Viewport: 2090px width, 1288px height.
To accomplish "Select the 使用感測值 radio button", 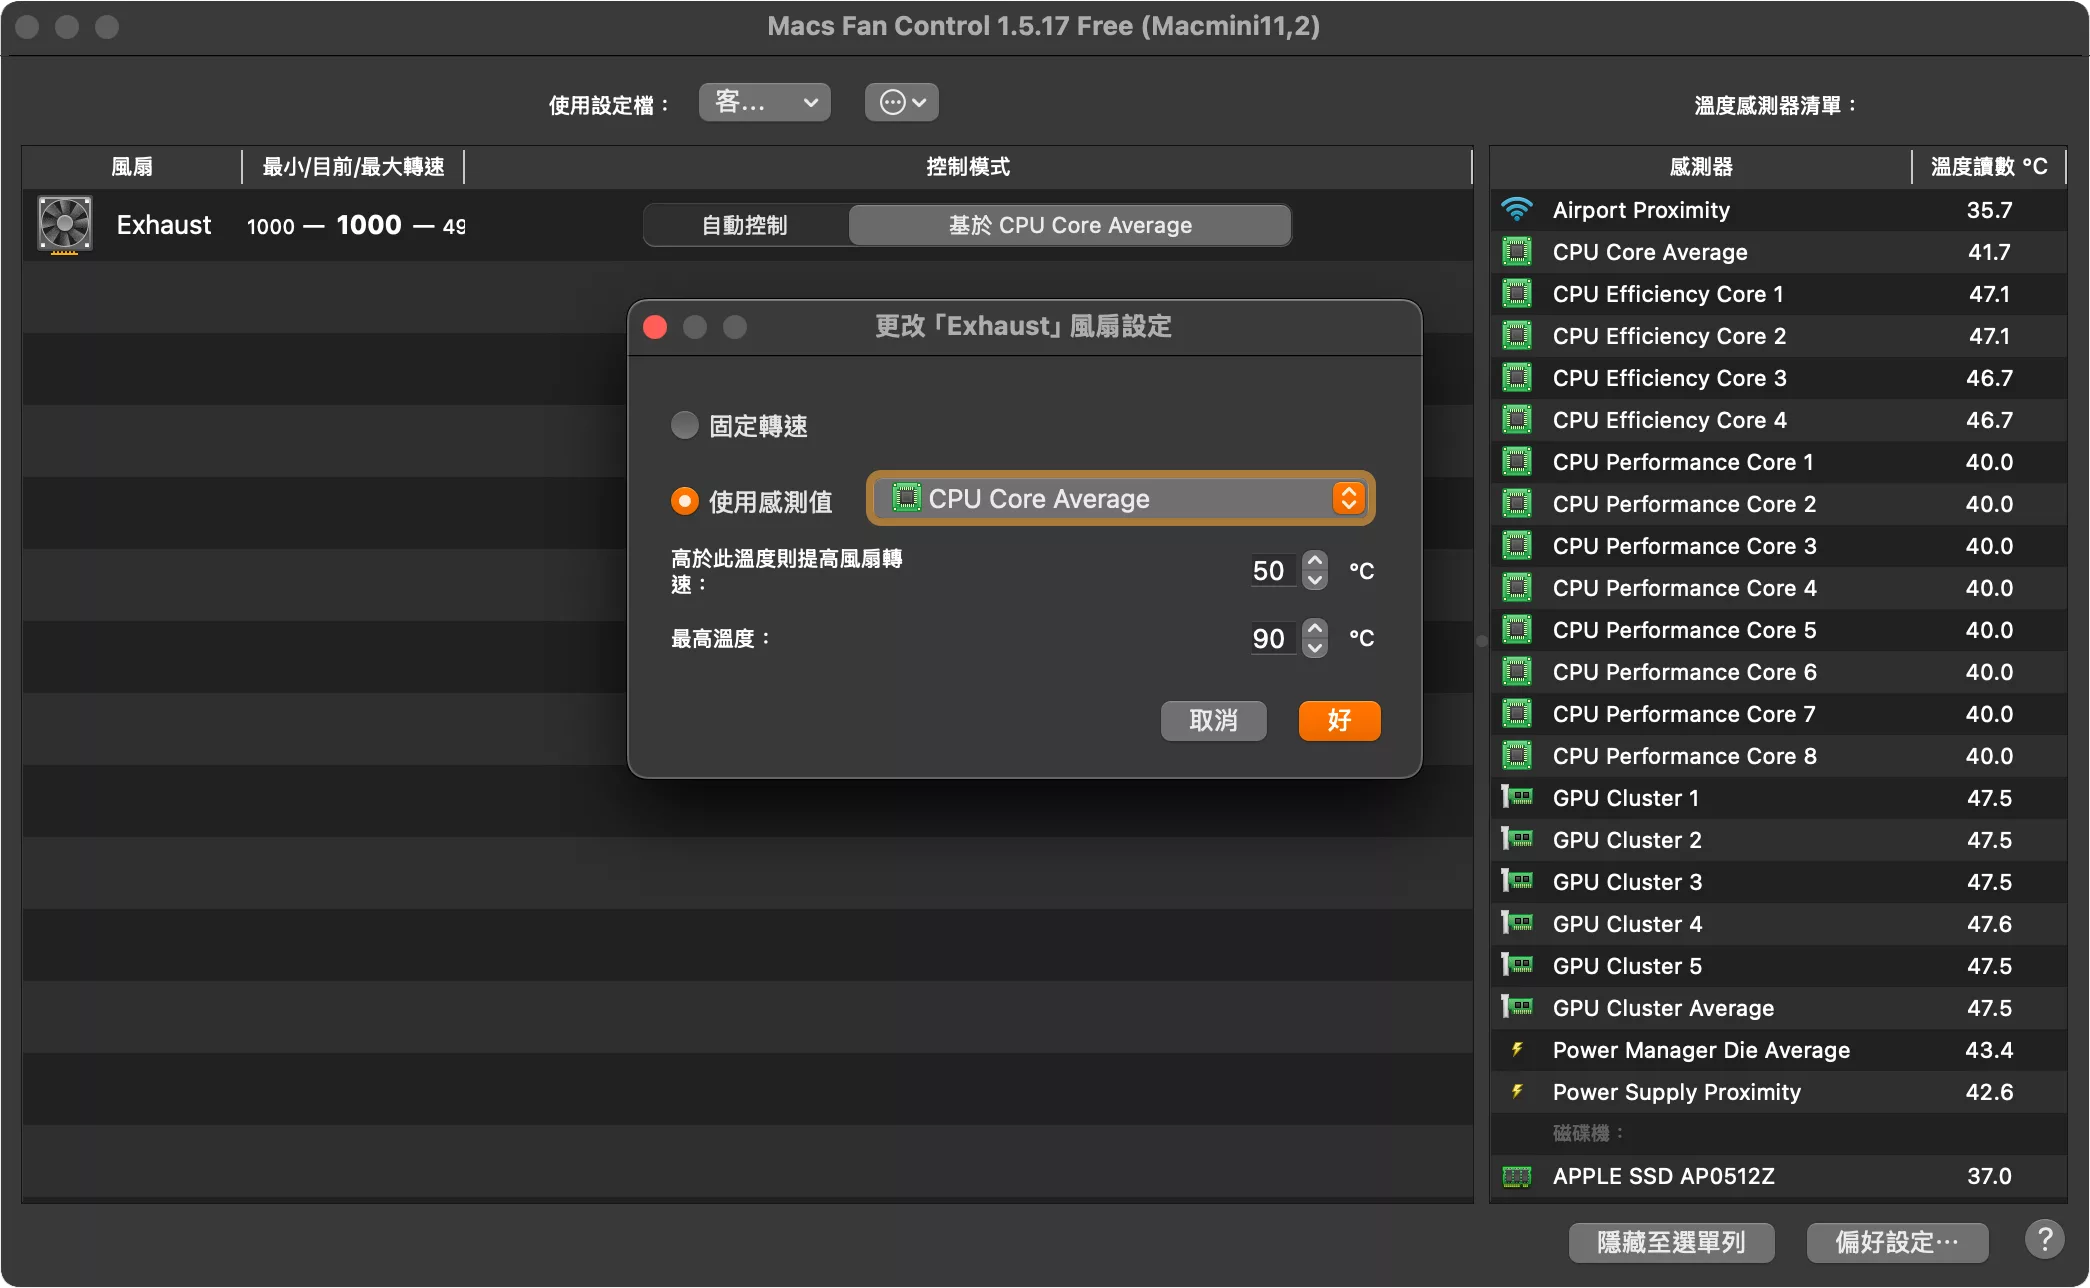I will point(685,500).
